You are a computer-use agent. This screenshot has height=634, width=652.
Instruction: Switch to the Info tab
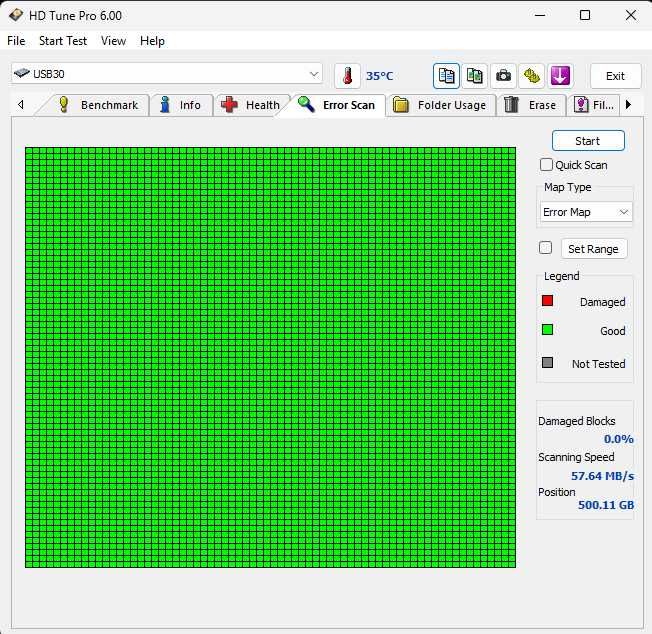click(x=181, y=105)
